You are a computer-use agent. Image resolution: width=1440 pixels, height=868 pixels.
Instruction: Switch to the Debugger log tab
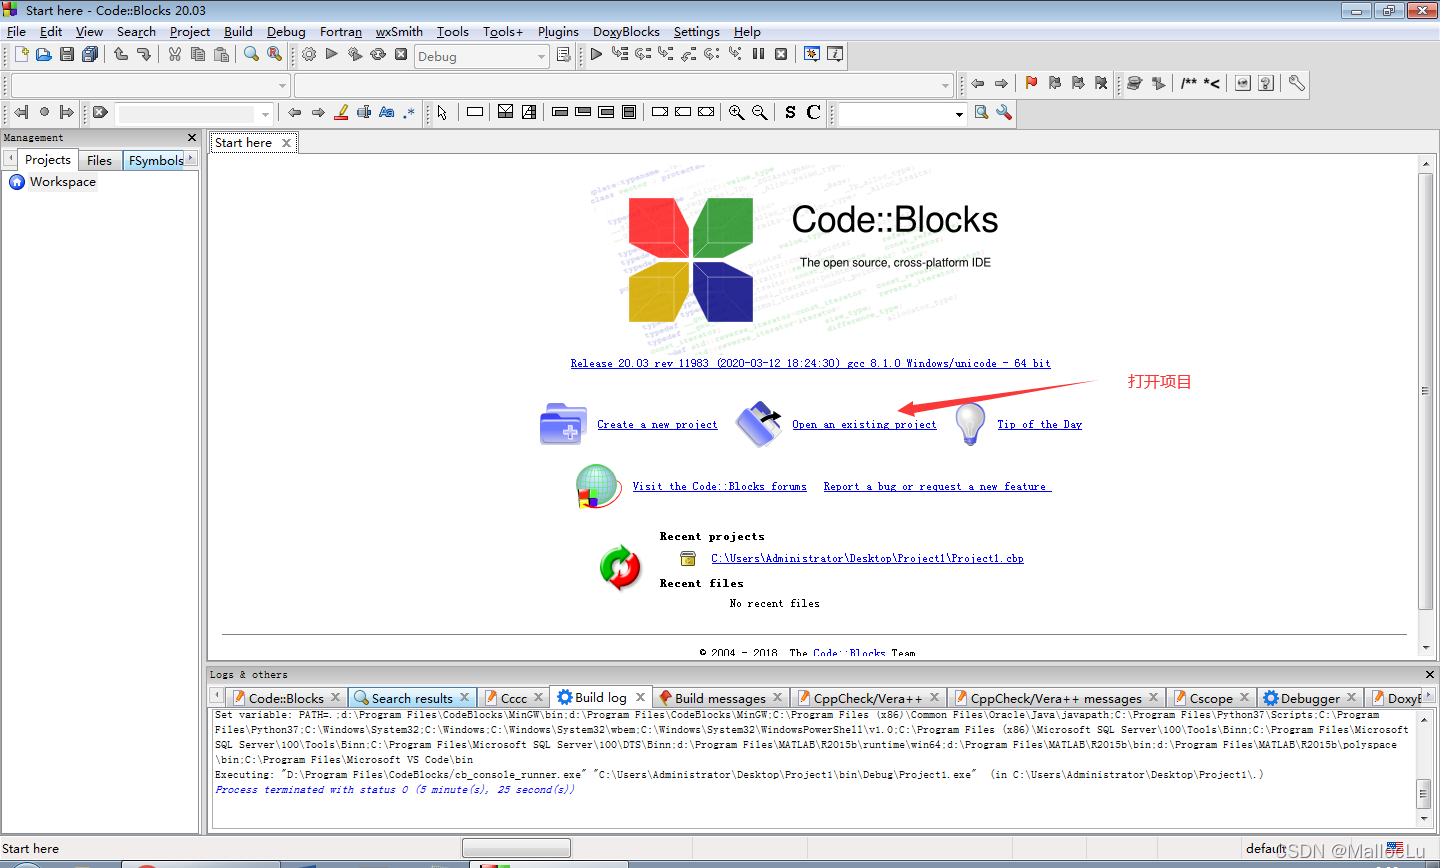tap(1310, 698)
